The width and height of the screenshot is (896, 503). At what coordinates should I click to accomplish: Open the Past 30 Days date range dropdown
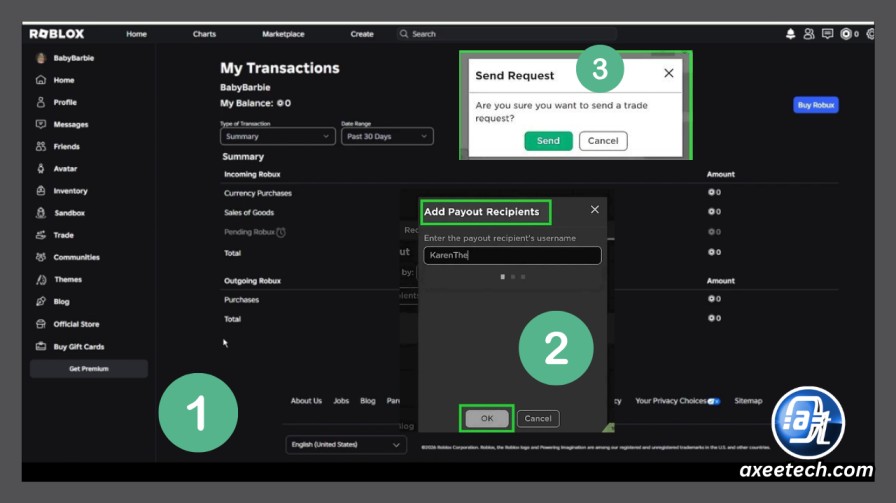coord(387,137)
